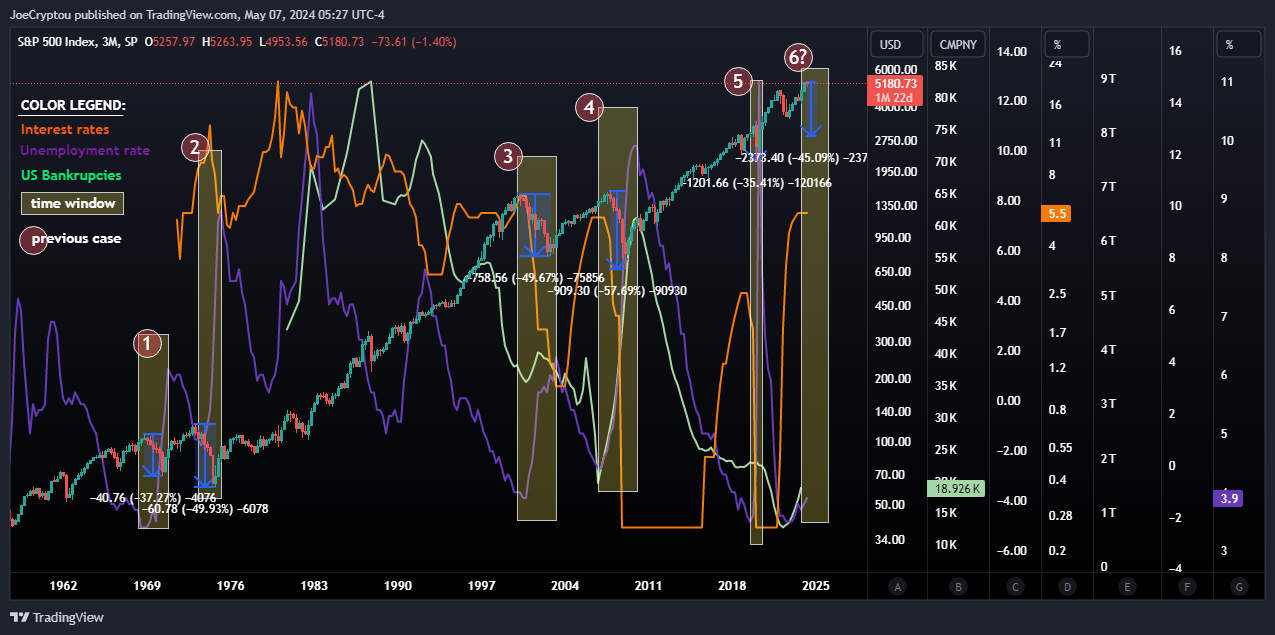Click the green US Bankrupcies legend text
This screenshot has height=635, width=1275.
point(71,175)
